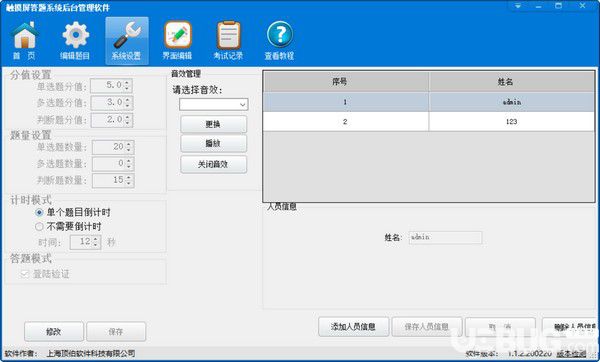Viewport: 600px width, 362px height.
Task: Click the 更换 sound button
Action: point(214,124)
